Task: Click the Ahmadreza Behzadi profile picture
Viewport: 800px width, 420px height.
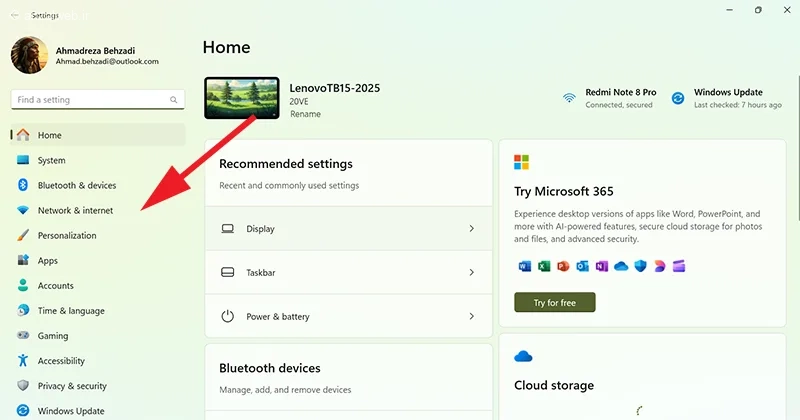Action: coord(29,55)
